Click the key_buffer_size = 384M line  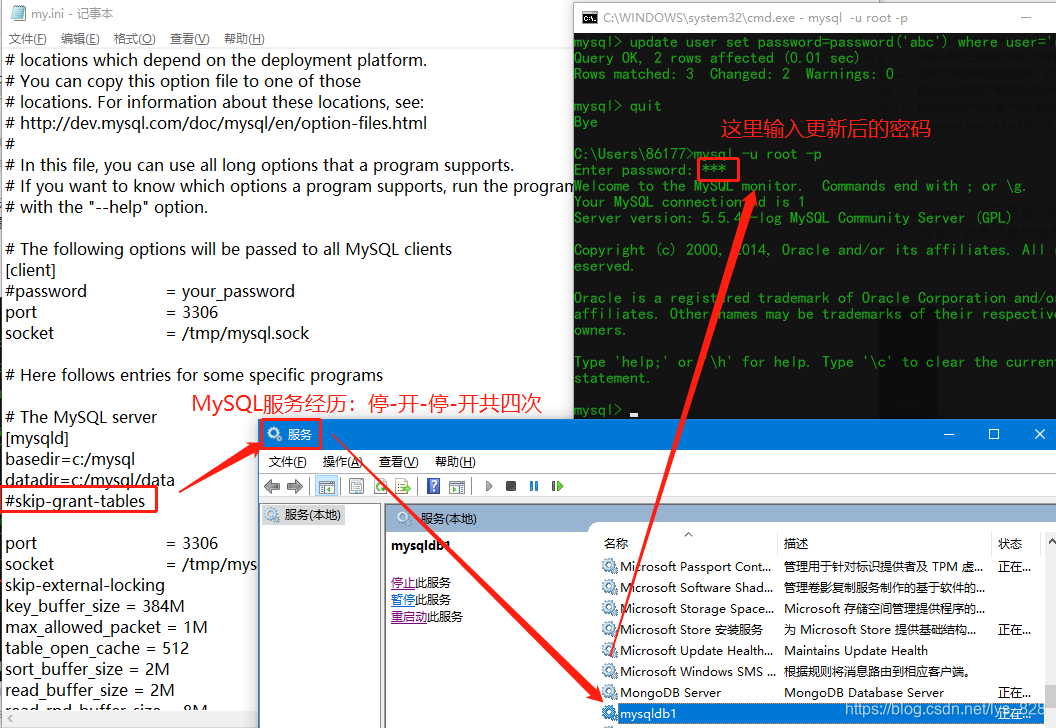(x=95, y=606)
